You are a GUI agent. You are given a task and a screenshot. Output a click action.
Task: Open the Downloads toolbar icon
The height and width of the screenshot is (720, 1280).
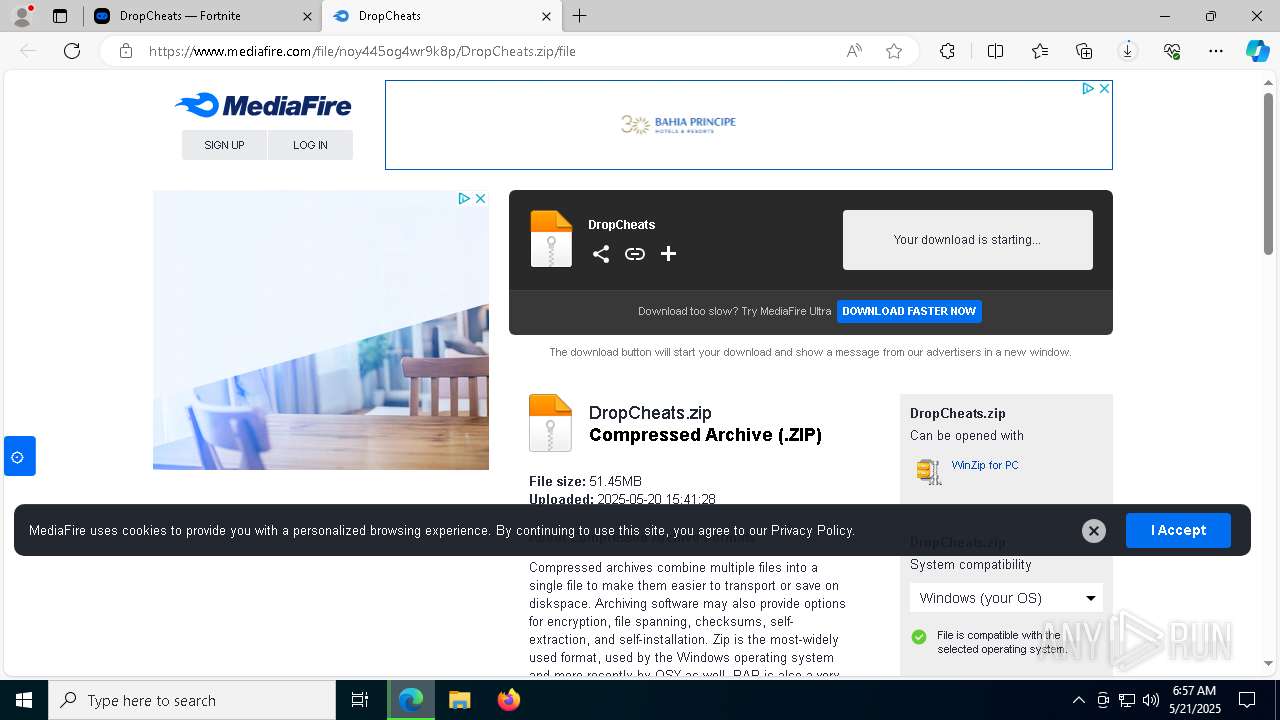pyautogui.click(x=1128, y=51)
